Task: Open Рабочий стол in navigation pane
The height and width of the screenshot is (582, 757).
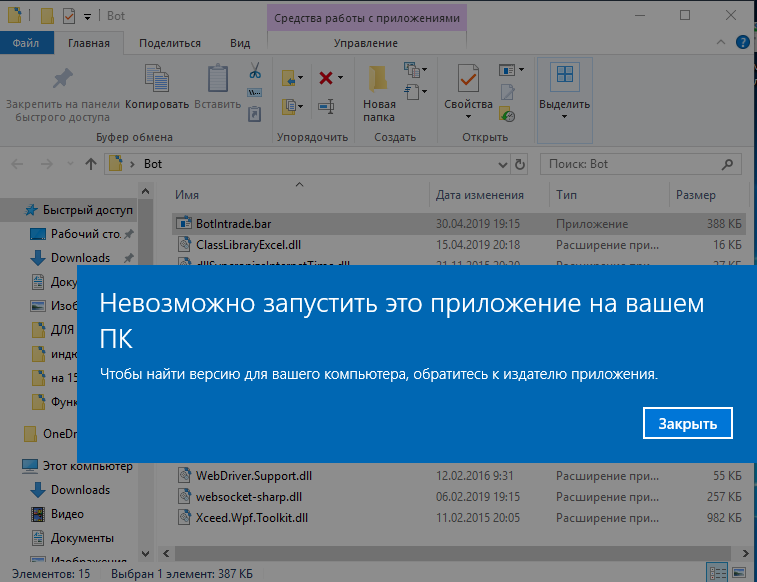Action: pyautogui.click(x=86, y=234)
